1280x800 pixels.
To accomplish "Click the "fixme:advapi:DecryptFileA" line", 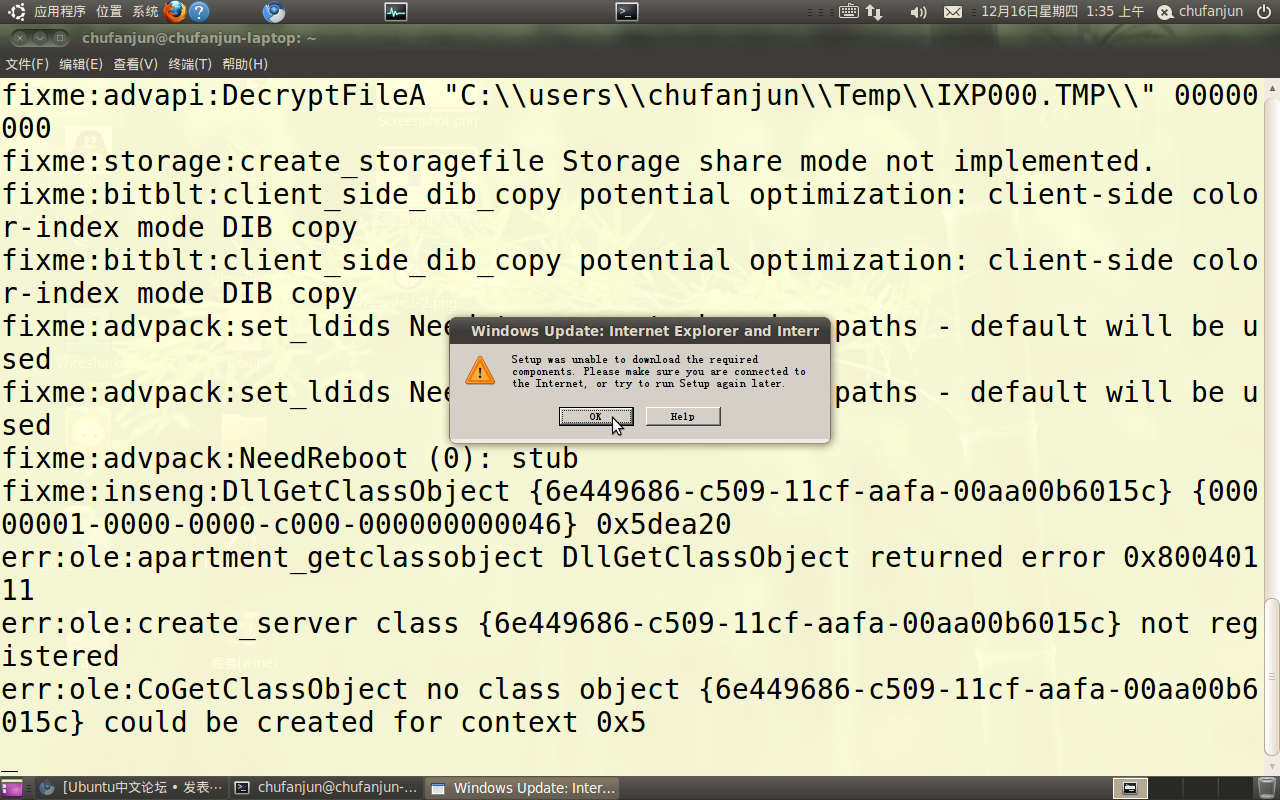I will point(630,112).
